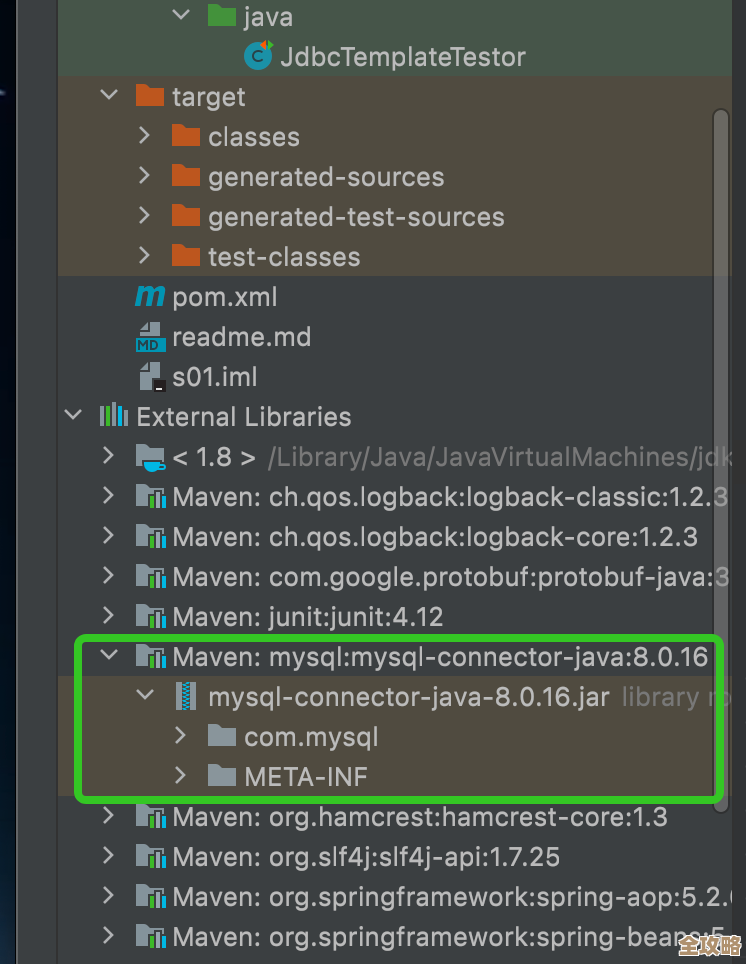The height and width of the screenshot is (964, 746).
Task: Click the JDK 1.8 cup folder icon
Action: (150, 457)
